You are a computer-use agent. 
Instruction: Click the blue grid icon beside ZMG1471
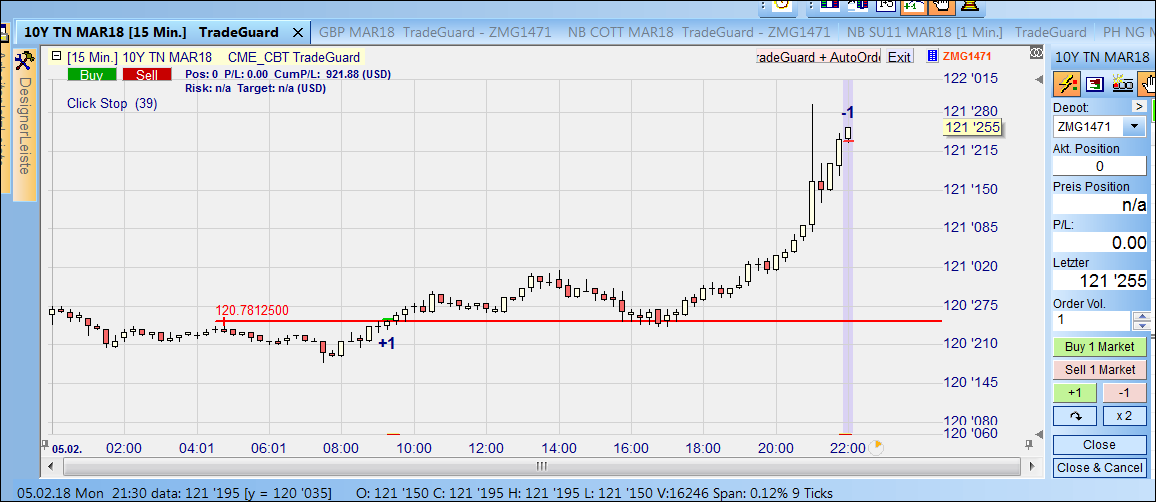[x=933, y=56]
